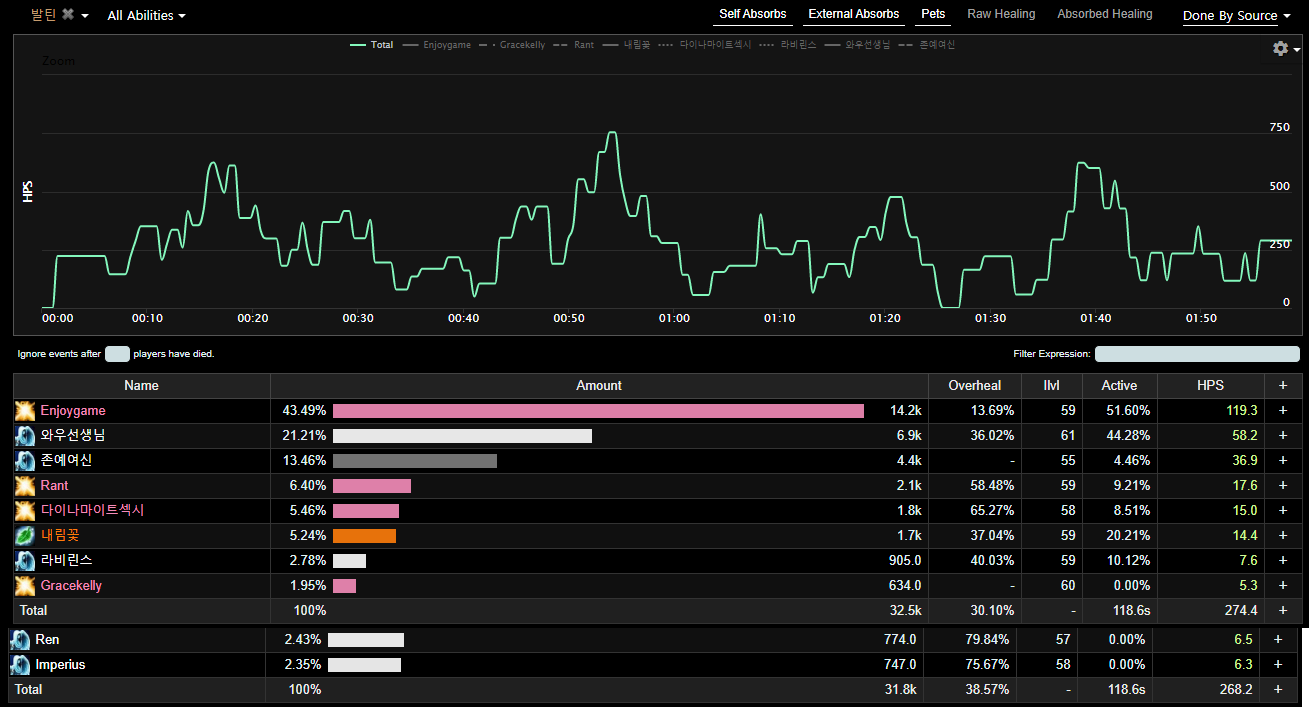Open the All Abilities dropdown
The width and height of the screenshot is (1309, 707).
click(146, 16)
